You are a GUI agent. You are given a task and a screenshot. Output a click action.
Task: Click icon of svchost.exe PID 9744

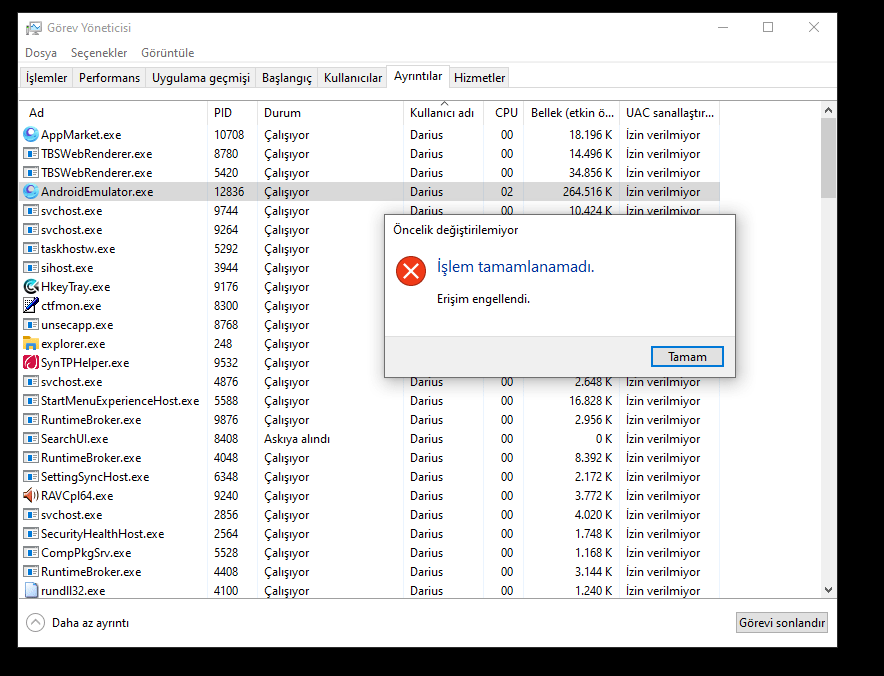click(x=30, y=211)
